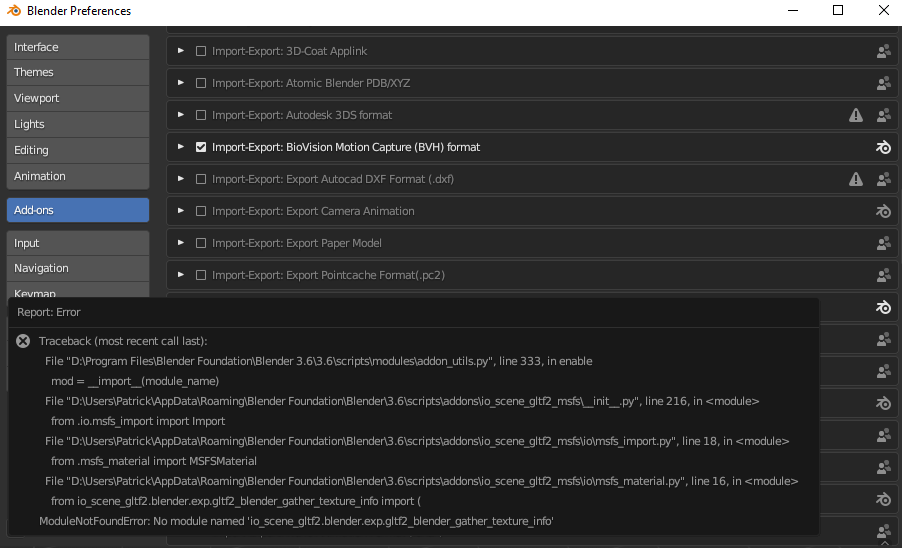
Task: Open the Viewport preferences section
Action: [78, 98]
